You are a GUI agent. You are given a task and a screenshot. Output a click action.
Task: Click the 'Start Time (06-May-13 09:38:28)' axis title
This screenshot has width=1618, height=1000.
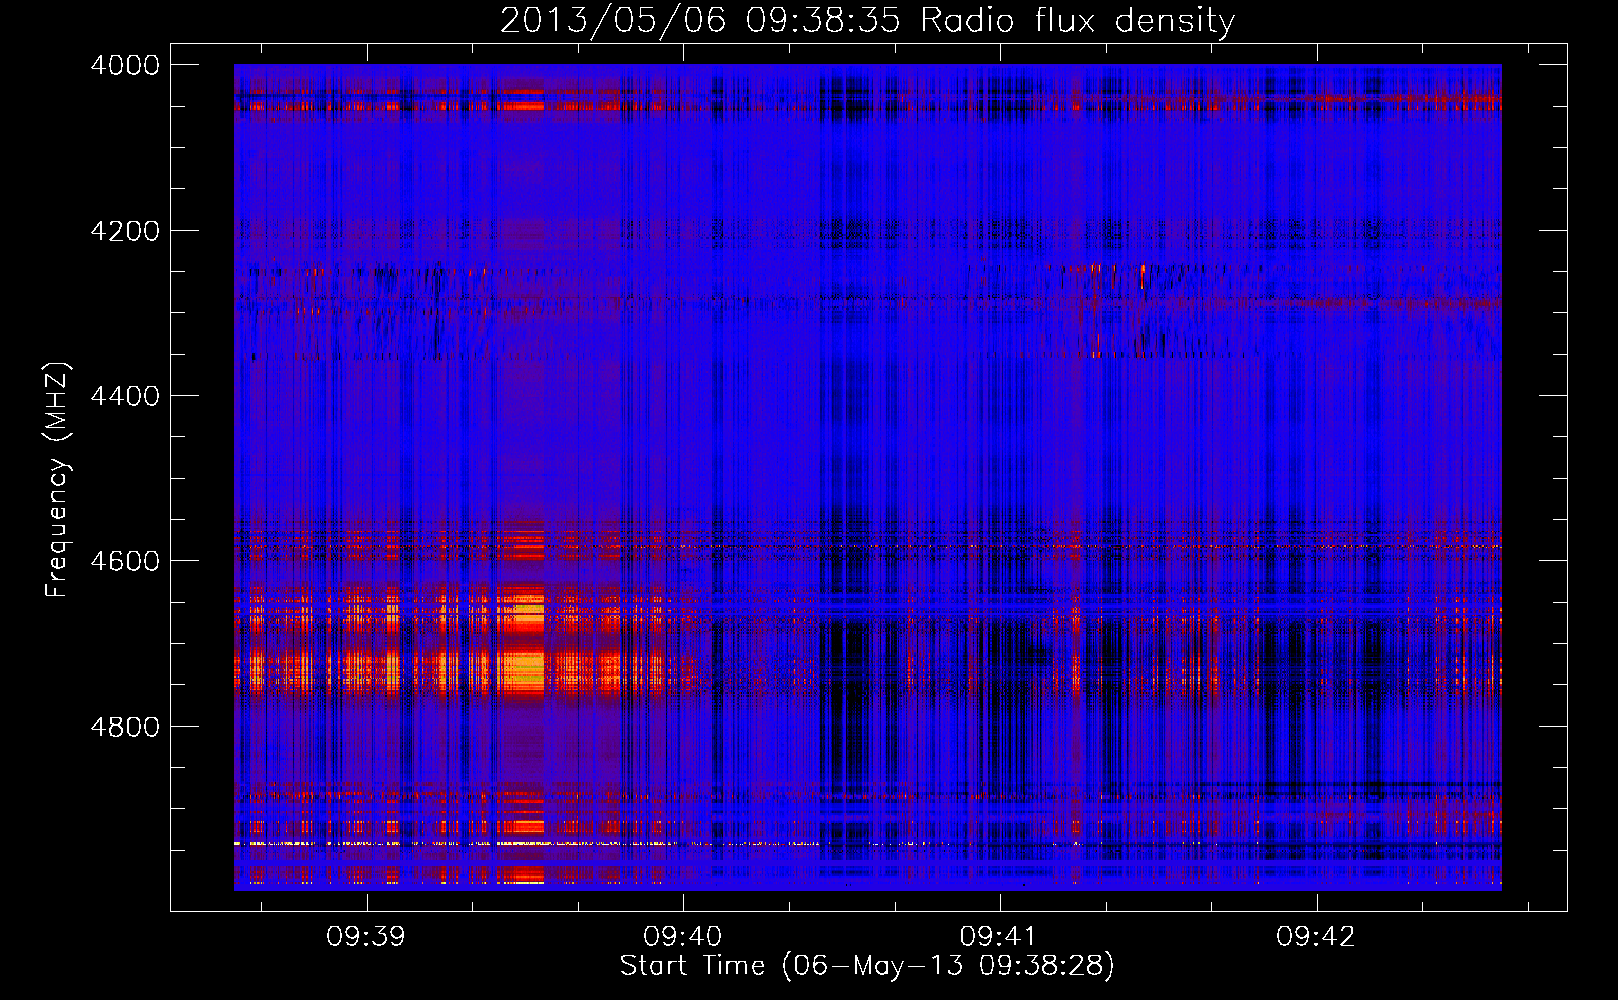click(867, 966)
